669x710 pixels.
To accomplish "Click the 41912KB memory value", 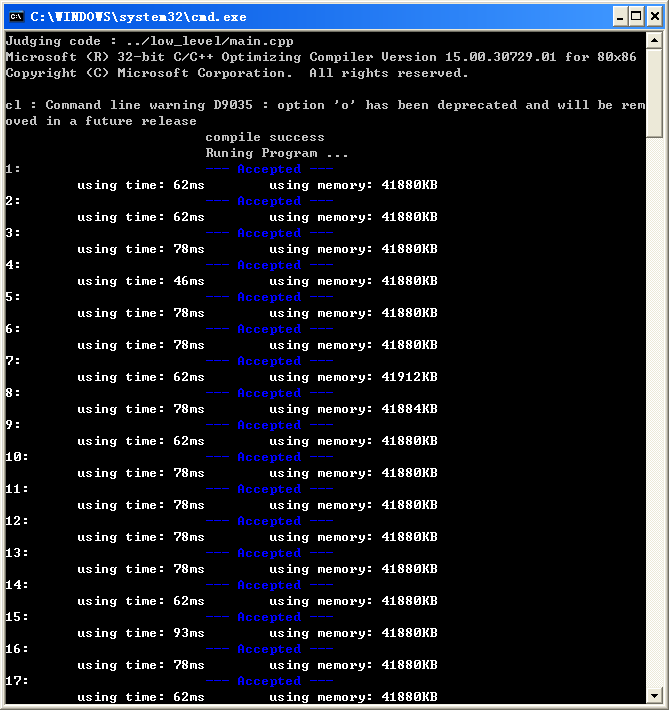I will click(409, 377).
